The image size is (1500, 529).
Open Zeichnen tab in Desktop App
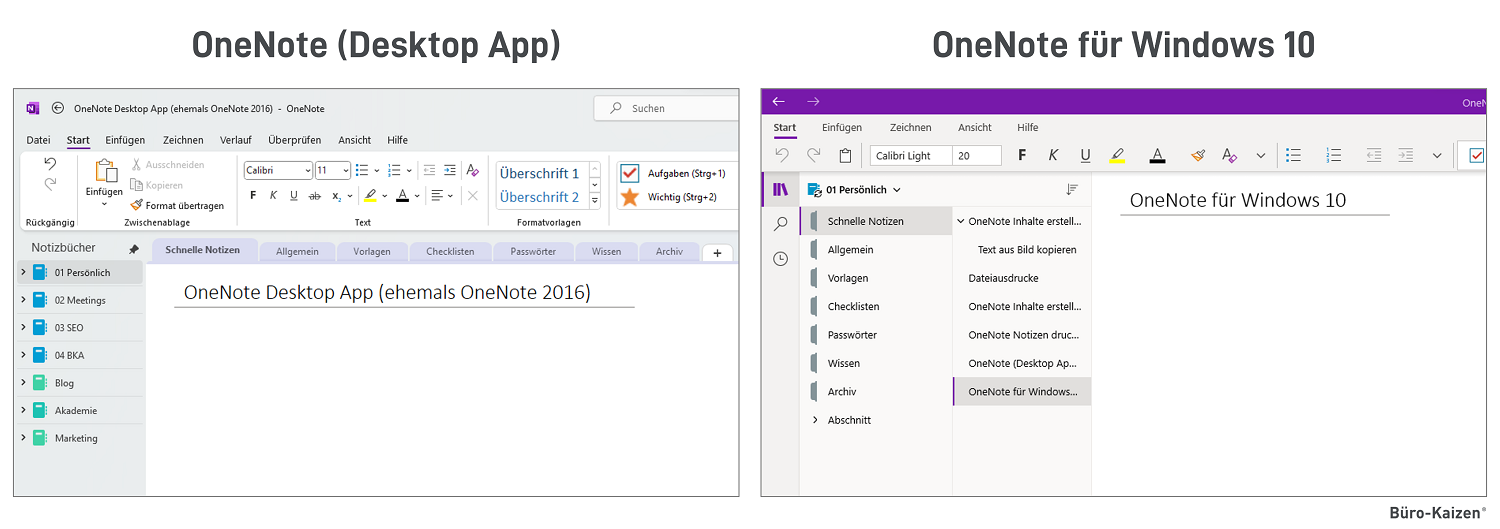[x=183, y=140]
